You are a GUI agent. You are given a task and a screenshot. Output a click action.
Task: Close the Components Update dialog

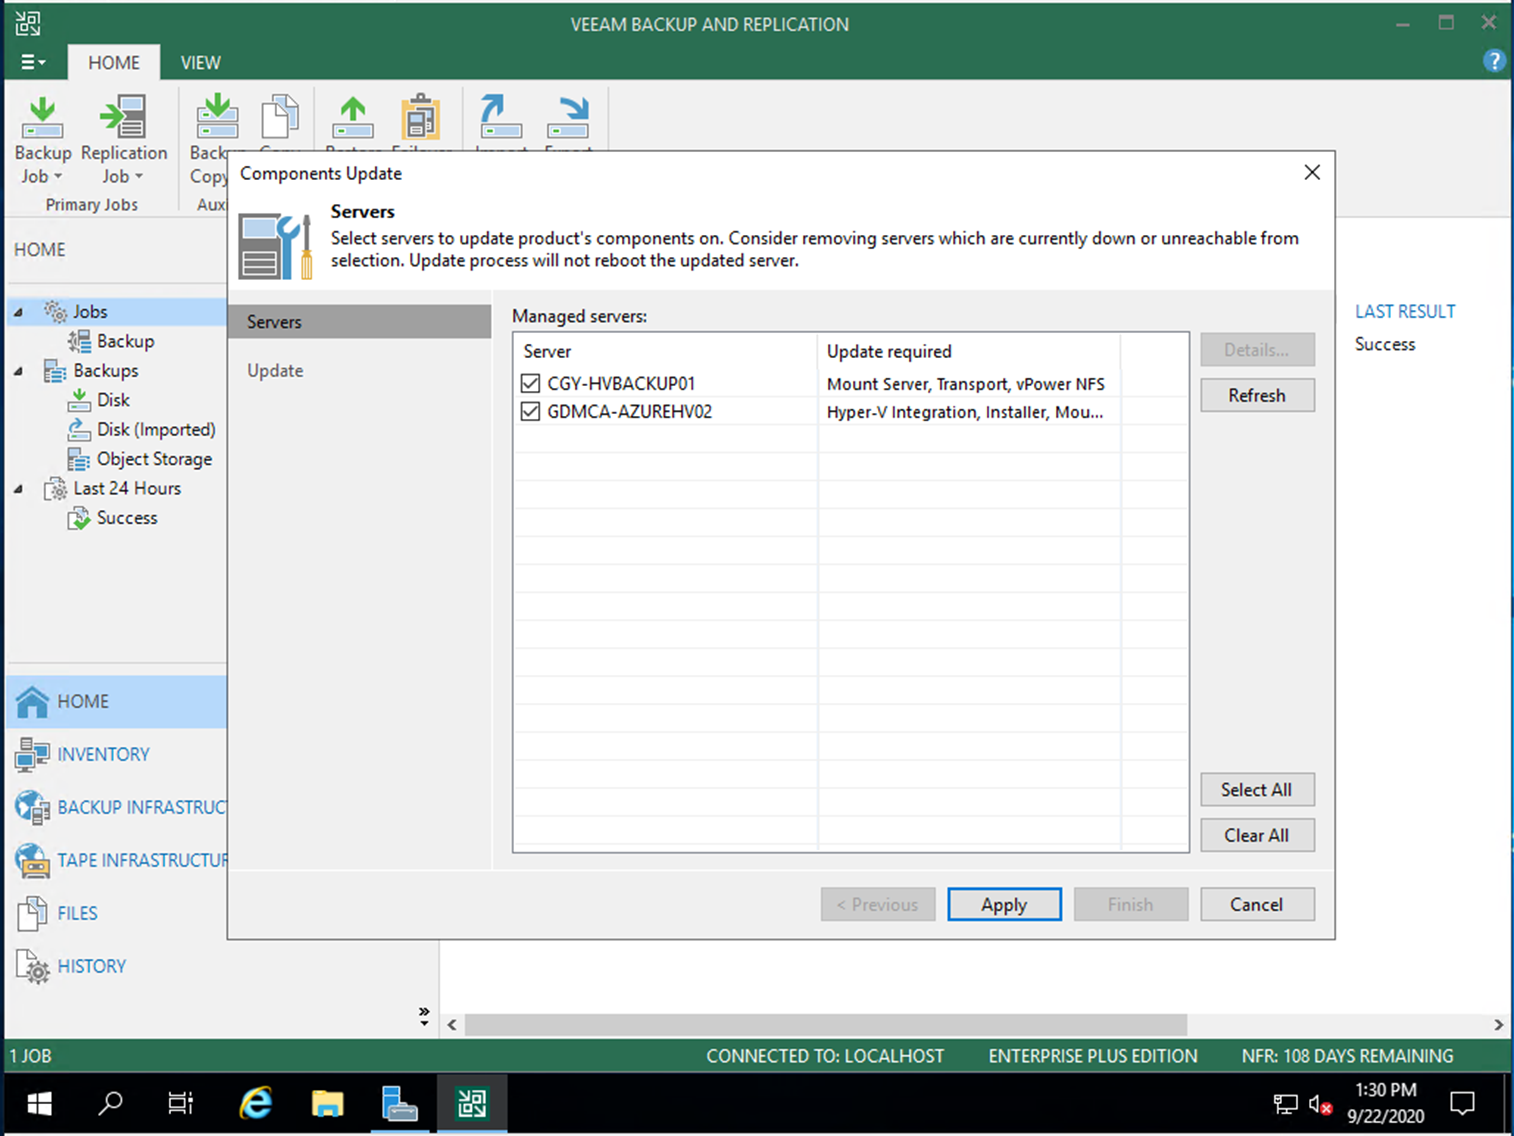[x=1312, y=172]
